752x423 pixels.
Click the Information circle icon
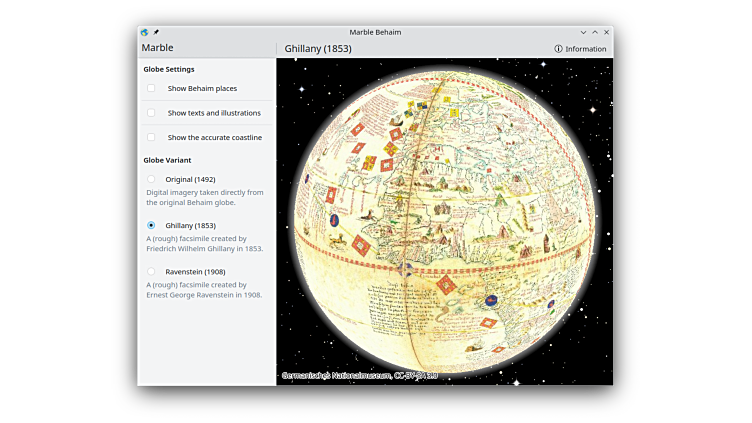tap(558, 49)
